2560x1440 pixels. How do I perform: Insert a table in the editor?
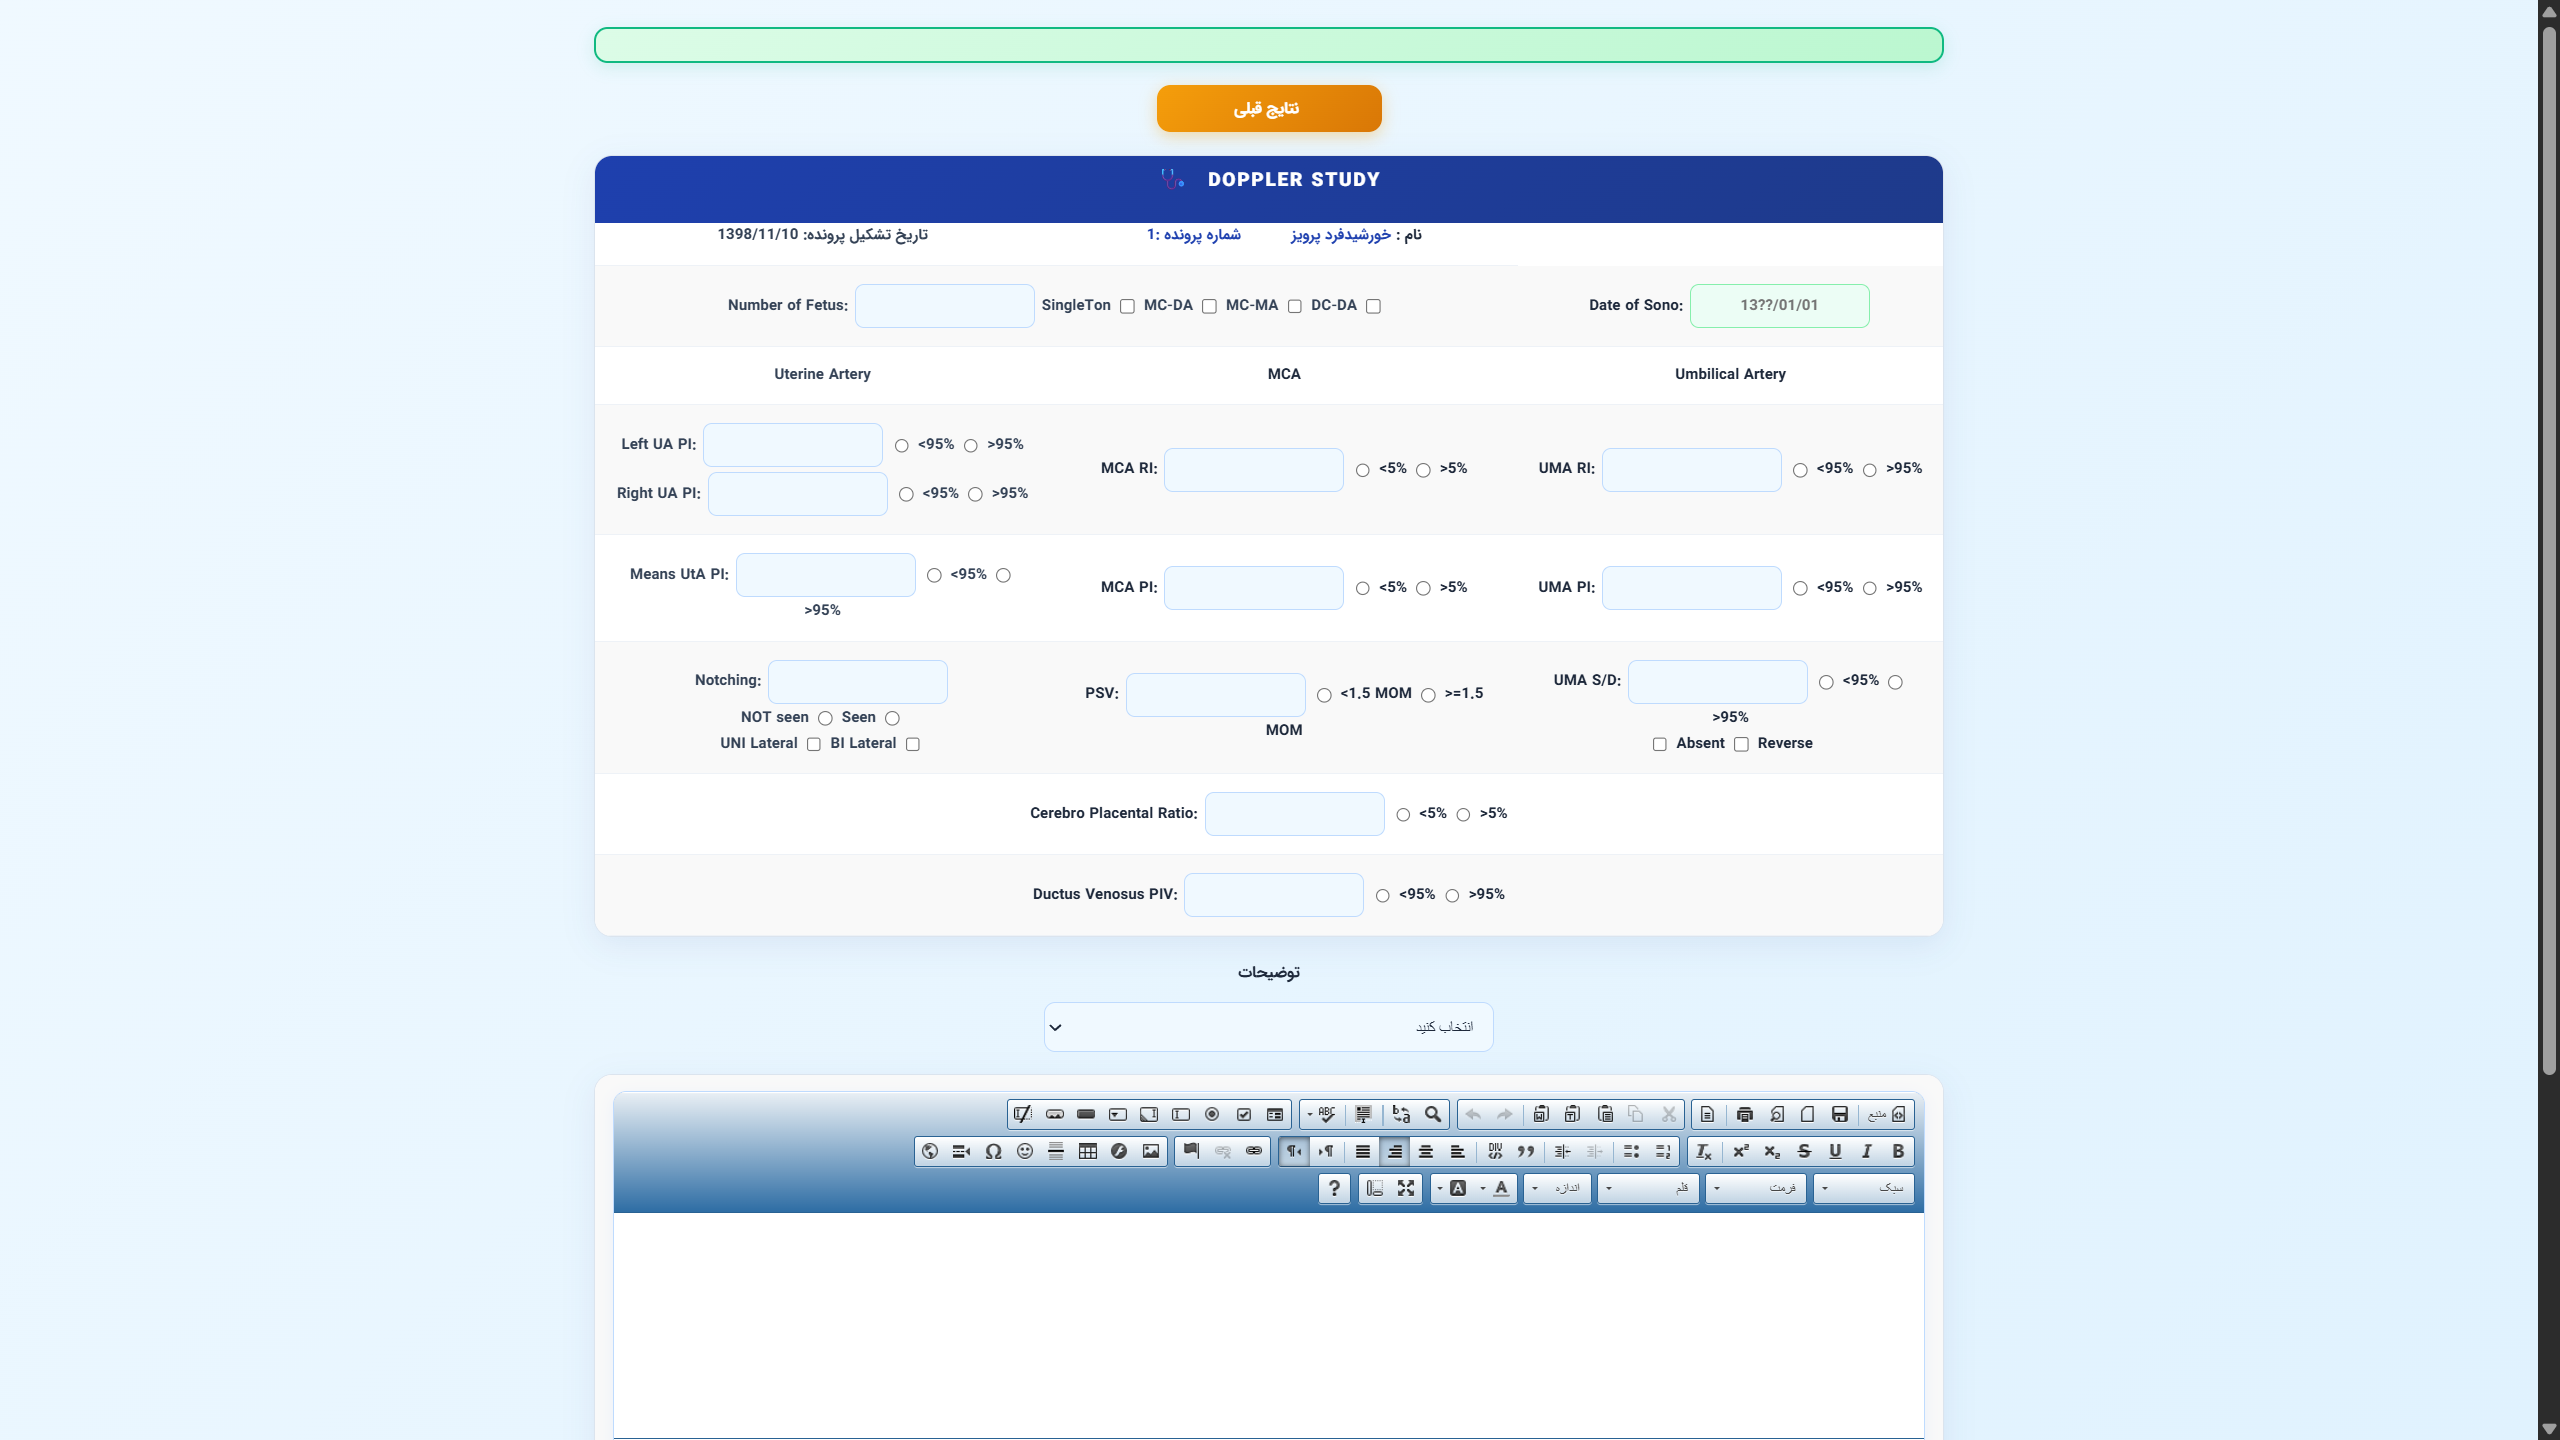tap(1087, 1151)
